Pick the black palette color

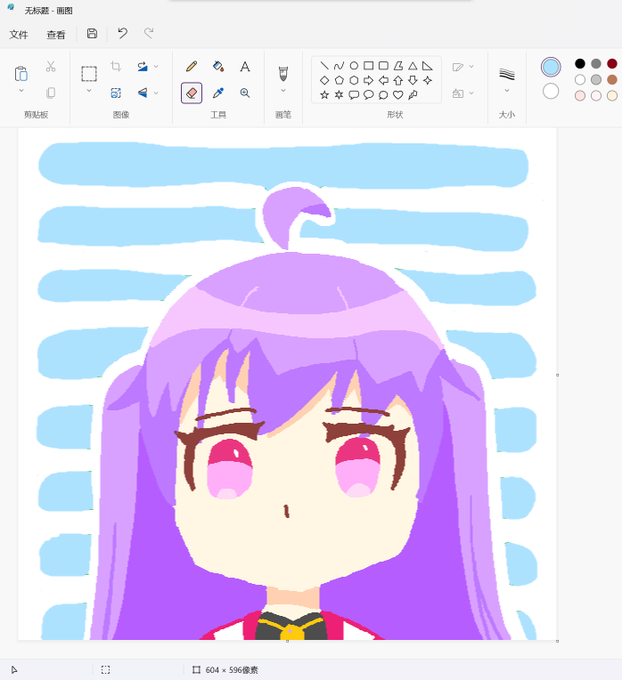[x=580, y=64]
